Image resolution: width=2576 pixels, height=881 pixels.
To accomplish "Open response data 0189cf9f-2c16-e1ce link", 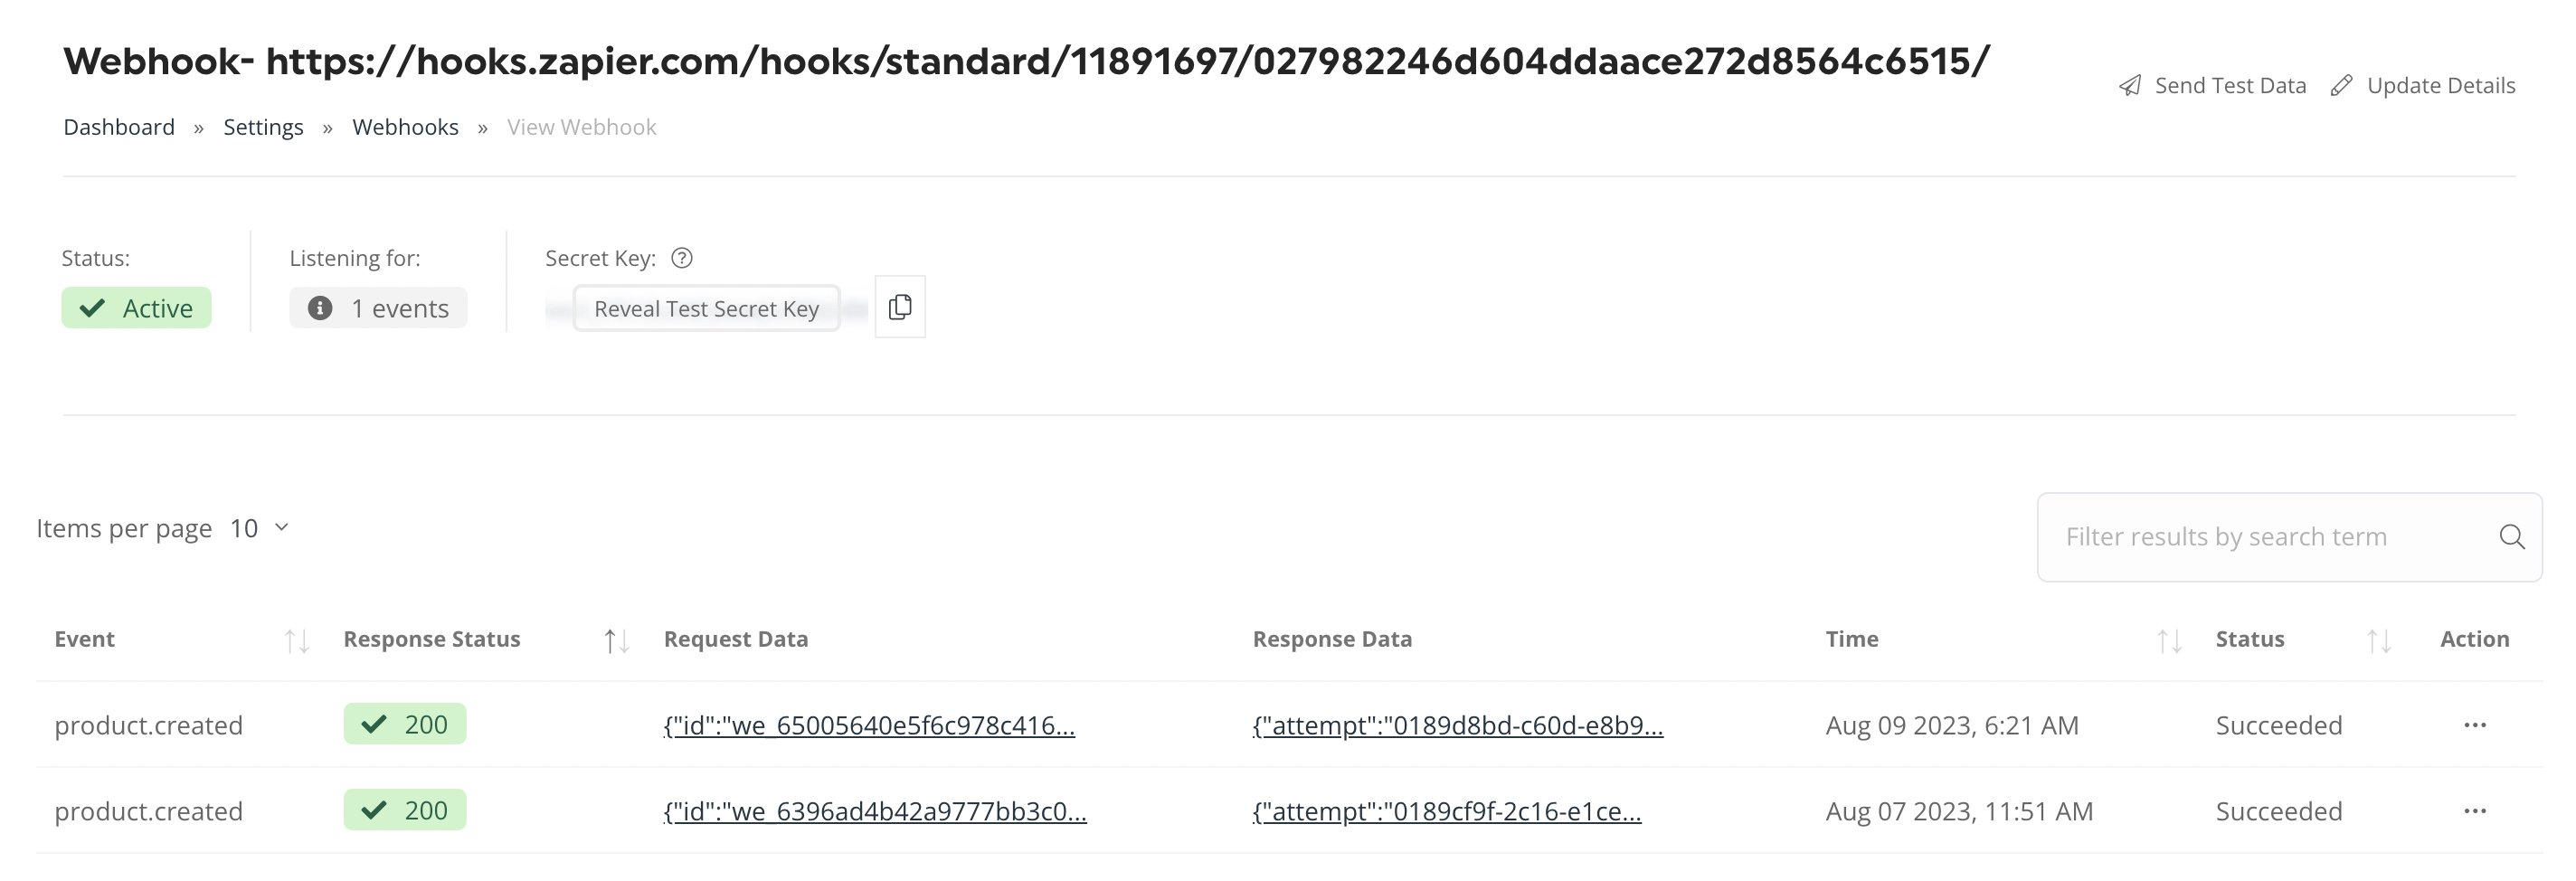I will click(x=1447, y=811).
